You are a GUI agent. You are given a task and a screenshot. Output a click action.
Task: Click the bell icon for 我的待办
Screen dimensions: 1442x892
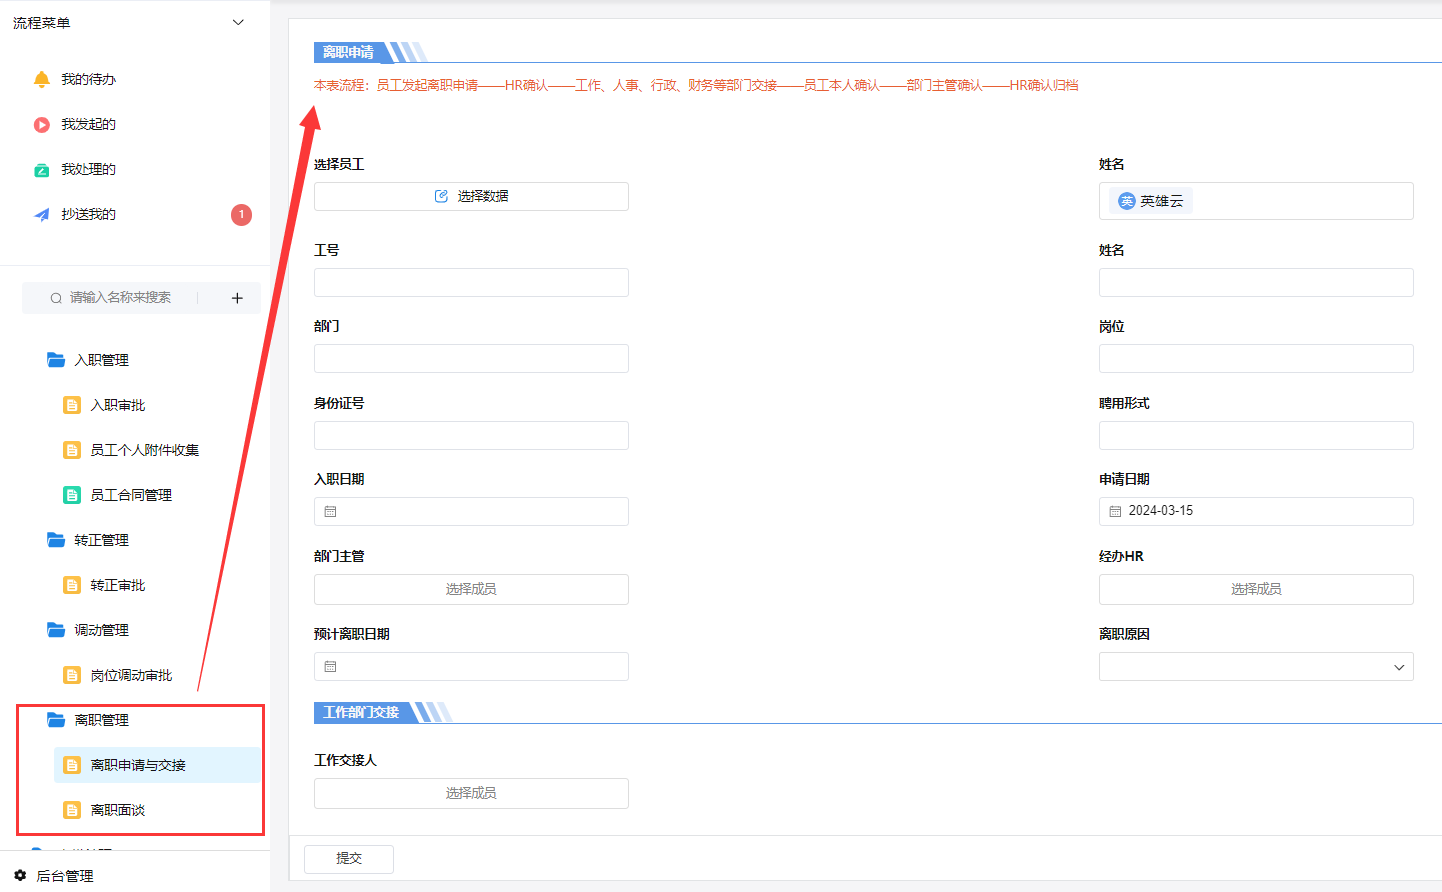[41, 79]
